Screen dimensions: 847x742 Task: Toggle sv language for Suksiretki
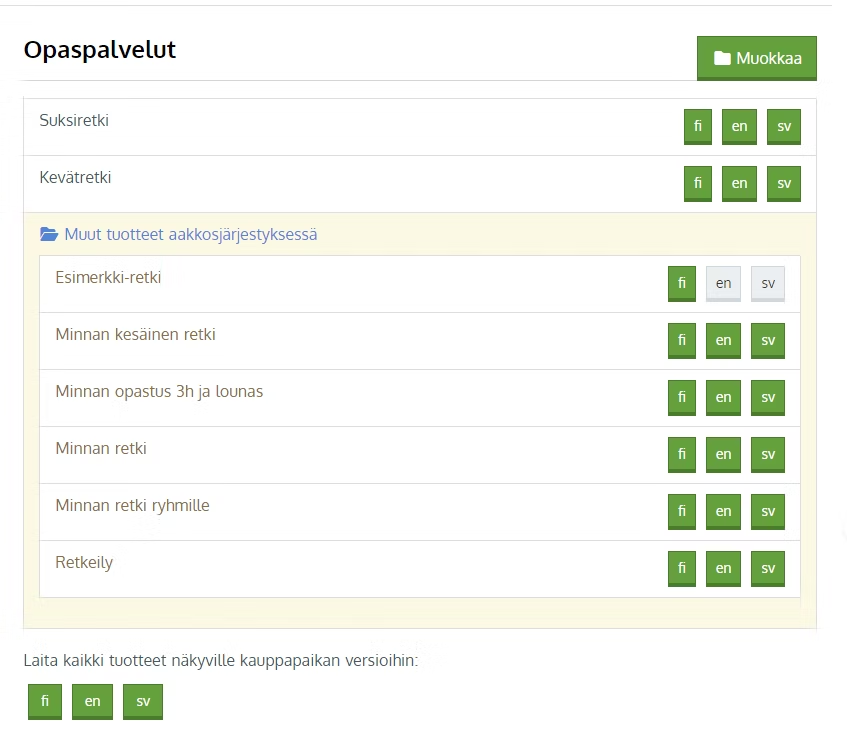pyautogui.click(x=784, y=127)
